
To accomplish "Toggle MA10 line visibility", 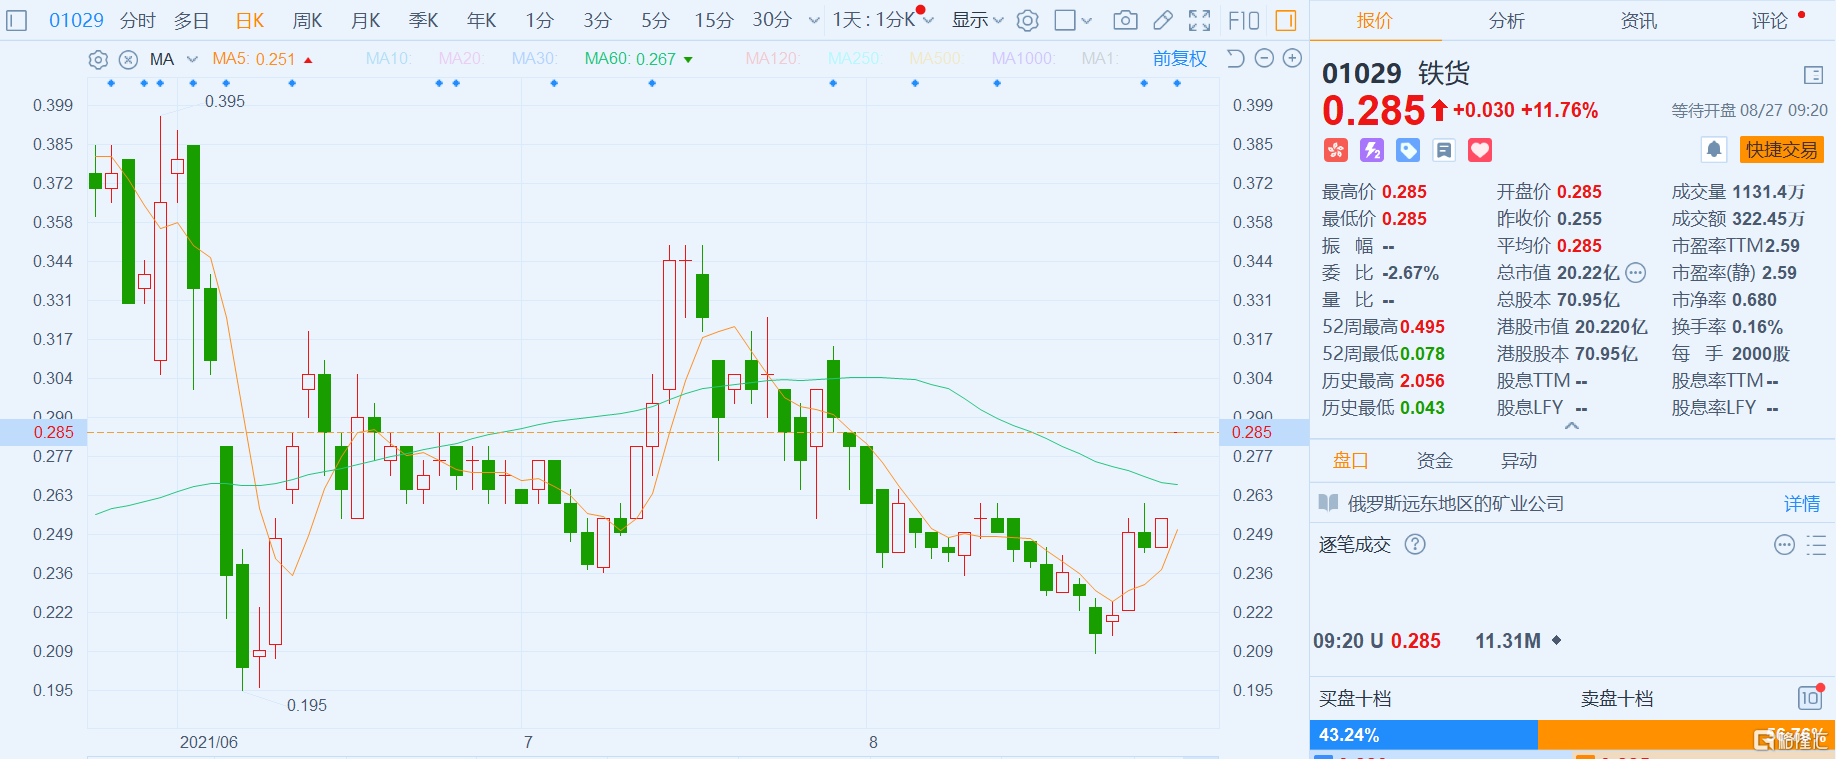I will coord(388,59).
